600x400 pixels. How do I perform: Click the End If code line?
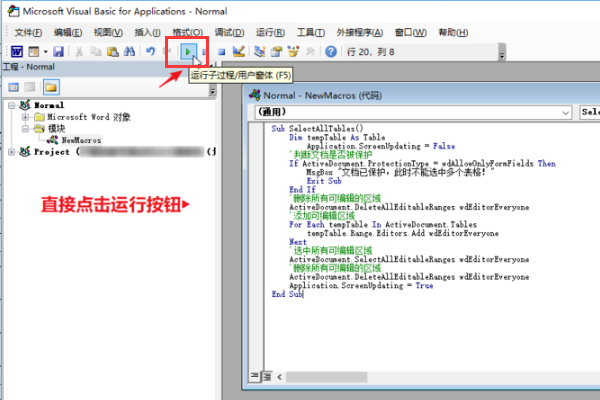click(x=302, y=189)
